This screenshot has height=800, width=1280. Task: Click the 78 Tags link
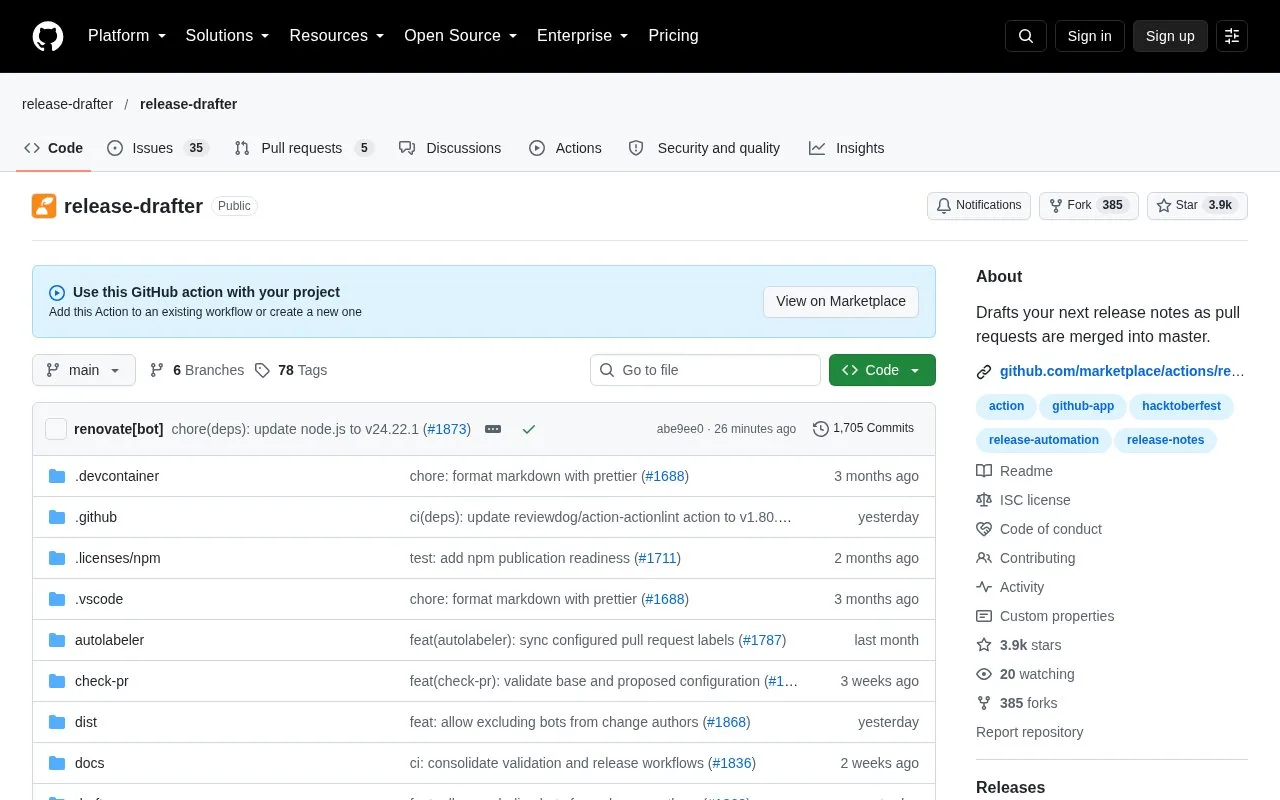[x=290, y=370]
